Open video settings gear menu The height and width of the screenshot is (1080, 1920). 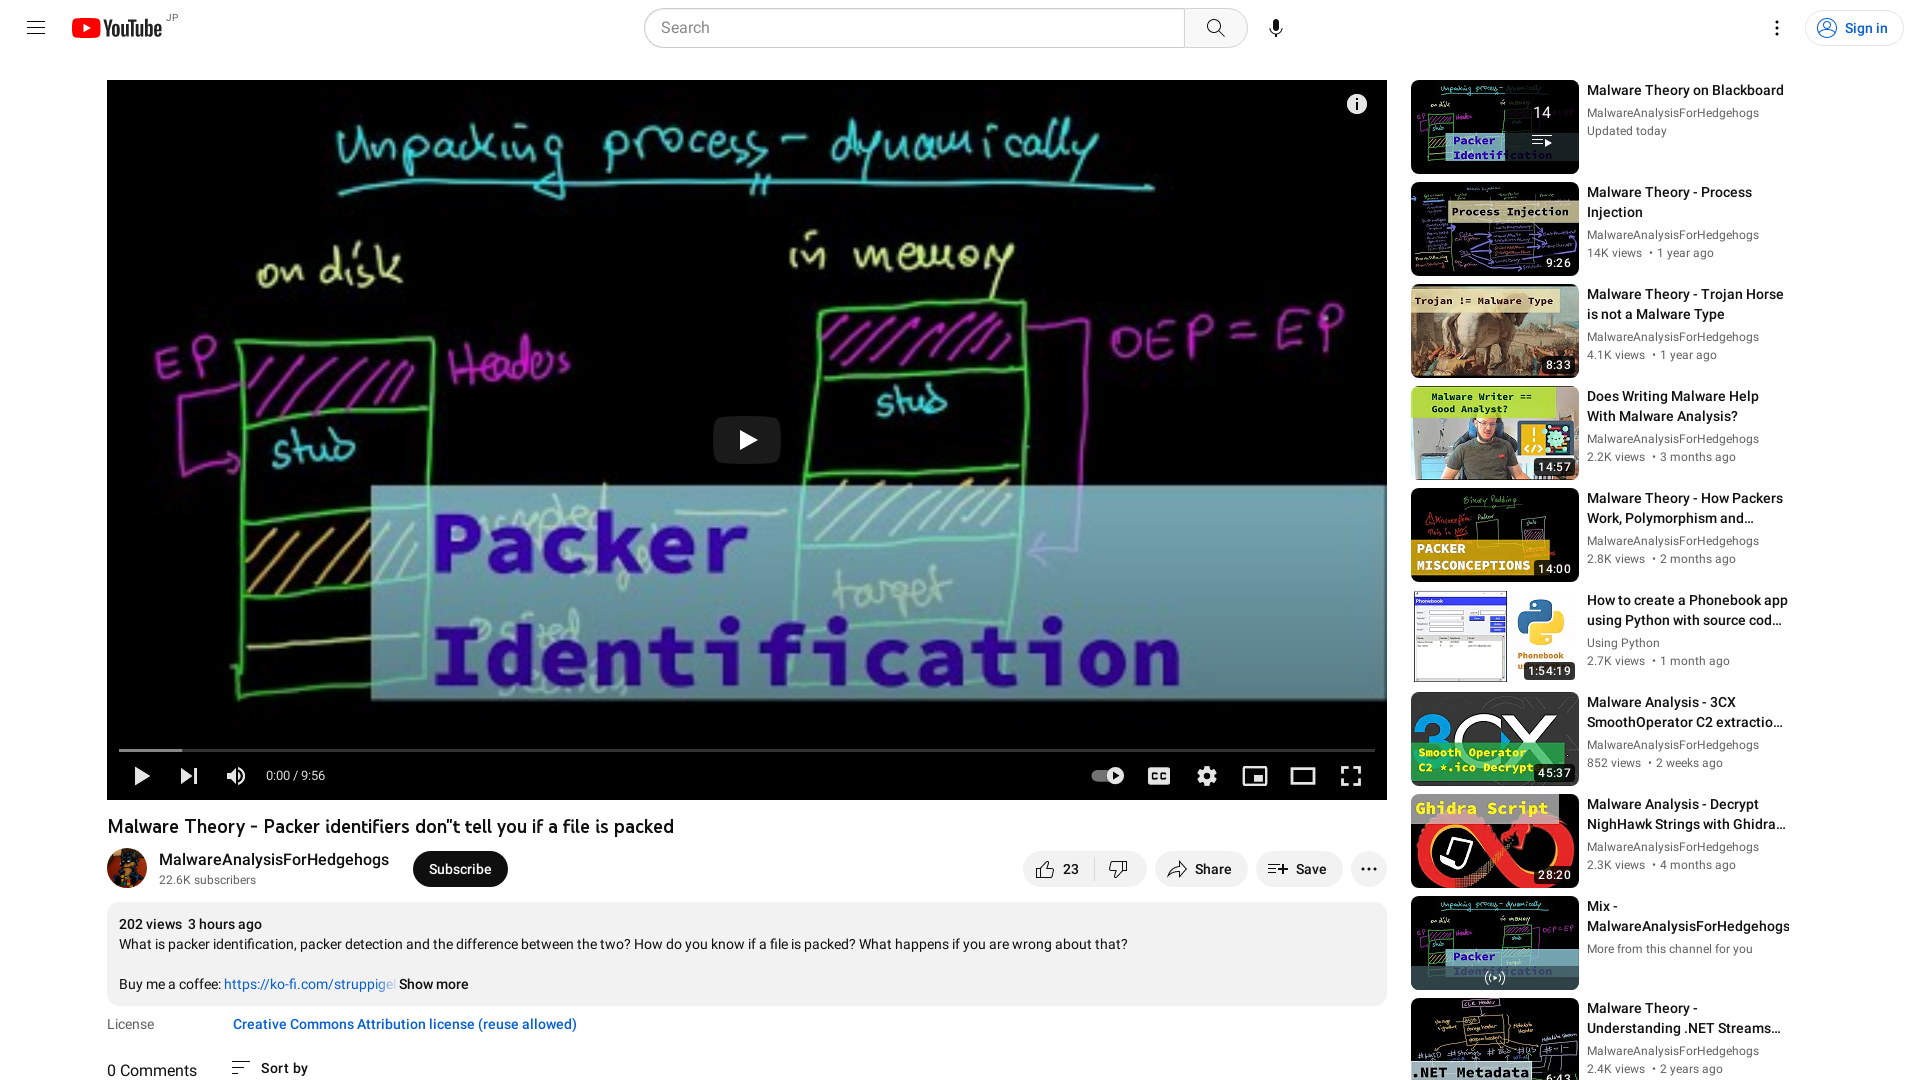tap(1207, 775)
